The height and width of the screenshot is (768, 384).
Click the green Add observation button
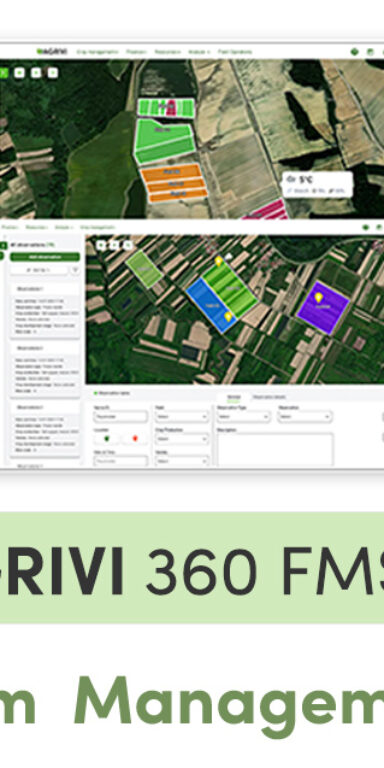pyautogui.click(x=45, y=257)
